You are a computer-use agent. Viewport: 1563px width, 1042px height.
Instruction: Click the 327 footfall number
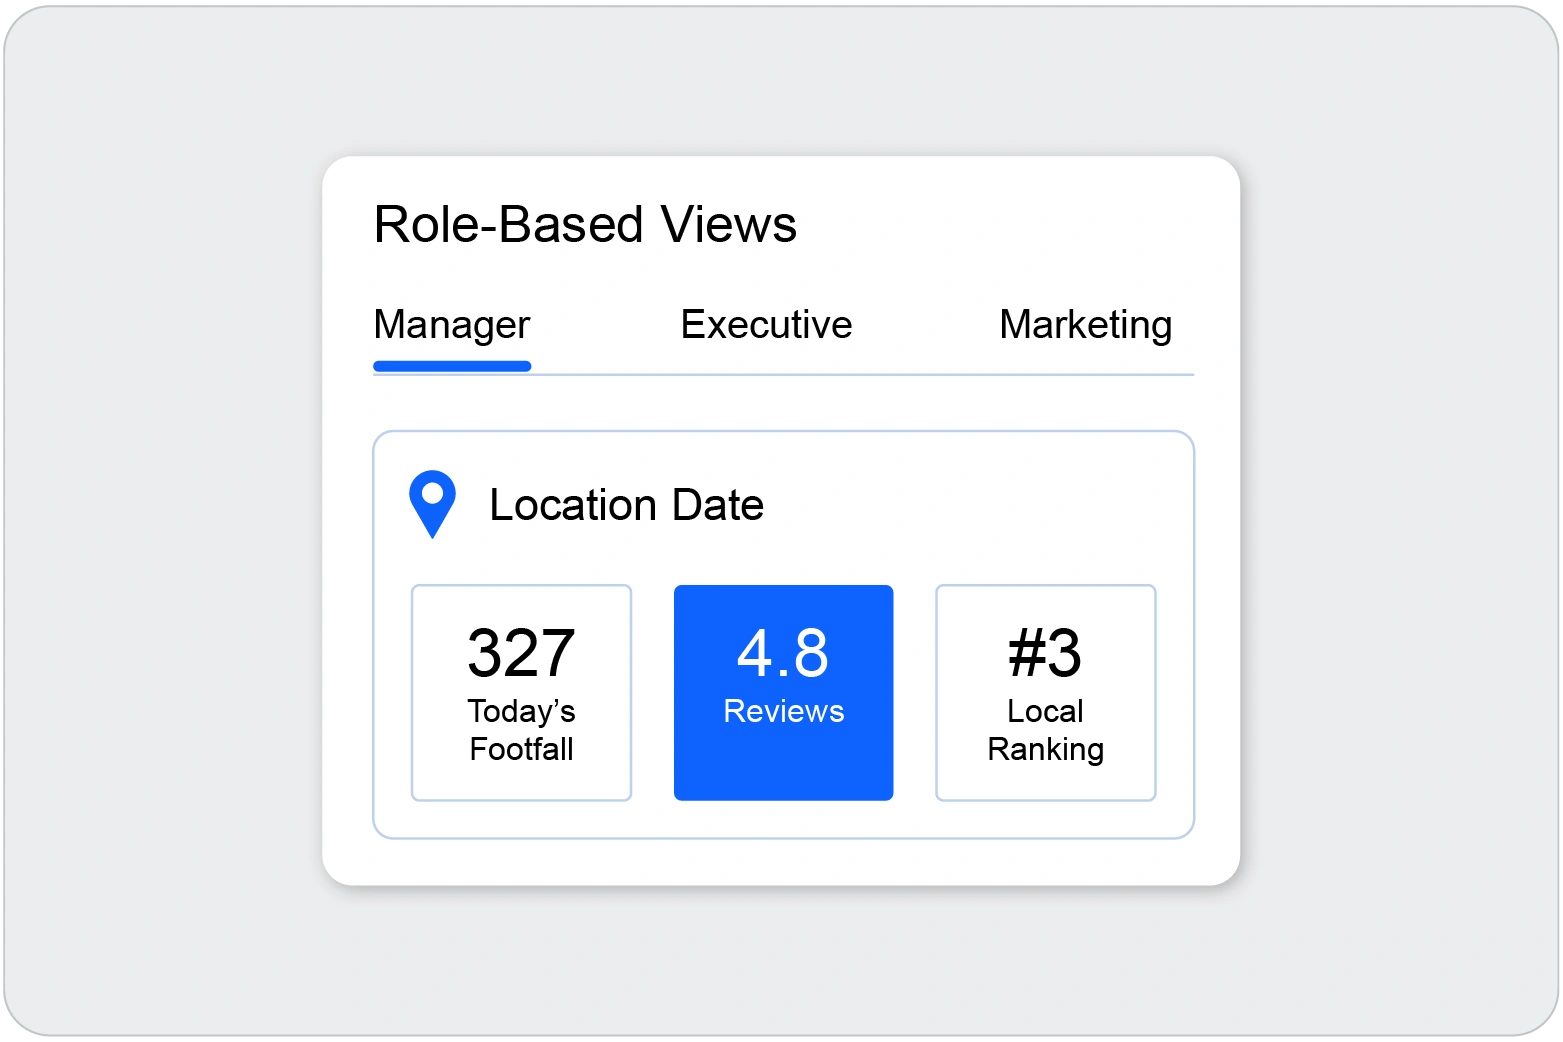521,653
